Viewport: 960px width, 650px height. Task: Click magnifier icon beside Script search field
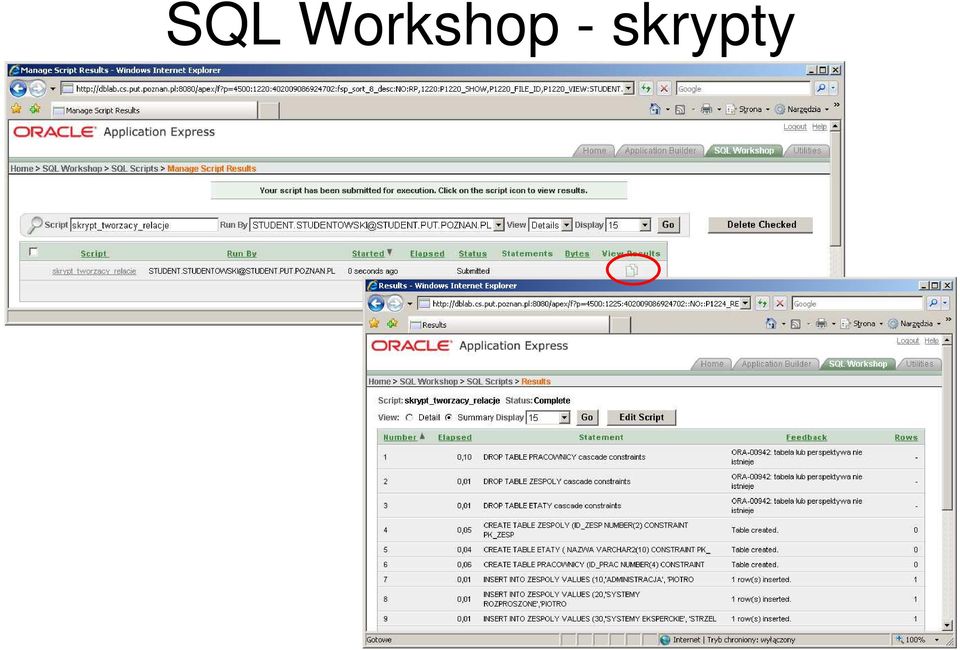(x=35, y=225)
